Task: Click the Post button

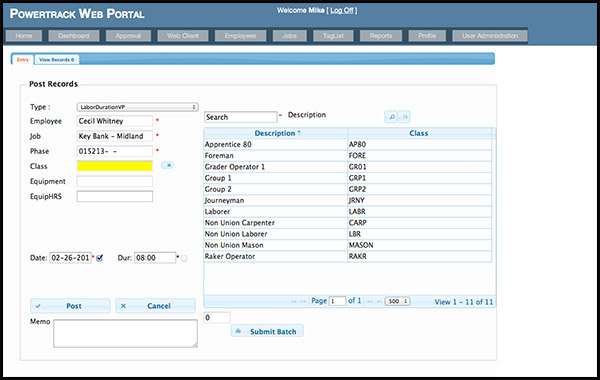Action: 70,306
